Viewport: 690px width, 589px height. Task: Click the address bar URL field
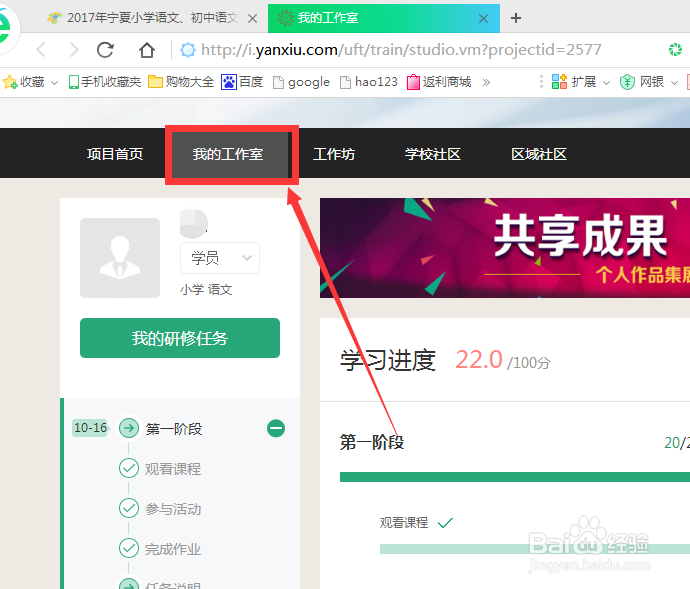401,50
